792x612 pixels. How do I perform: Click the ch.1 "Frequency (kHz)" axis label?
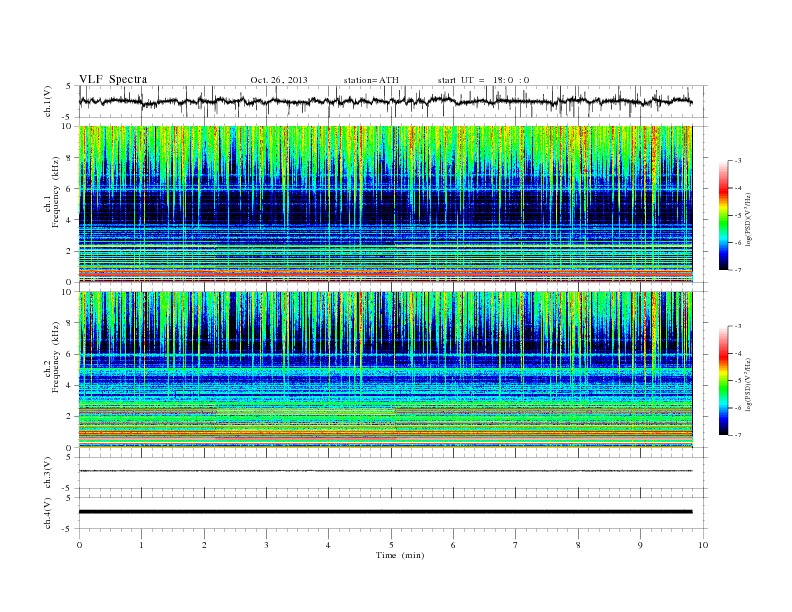point(56,192)
